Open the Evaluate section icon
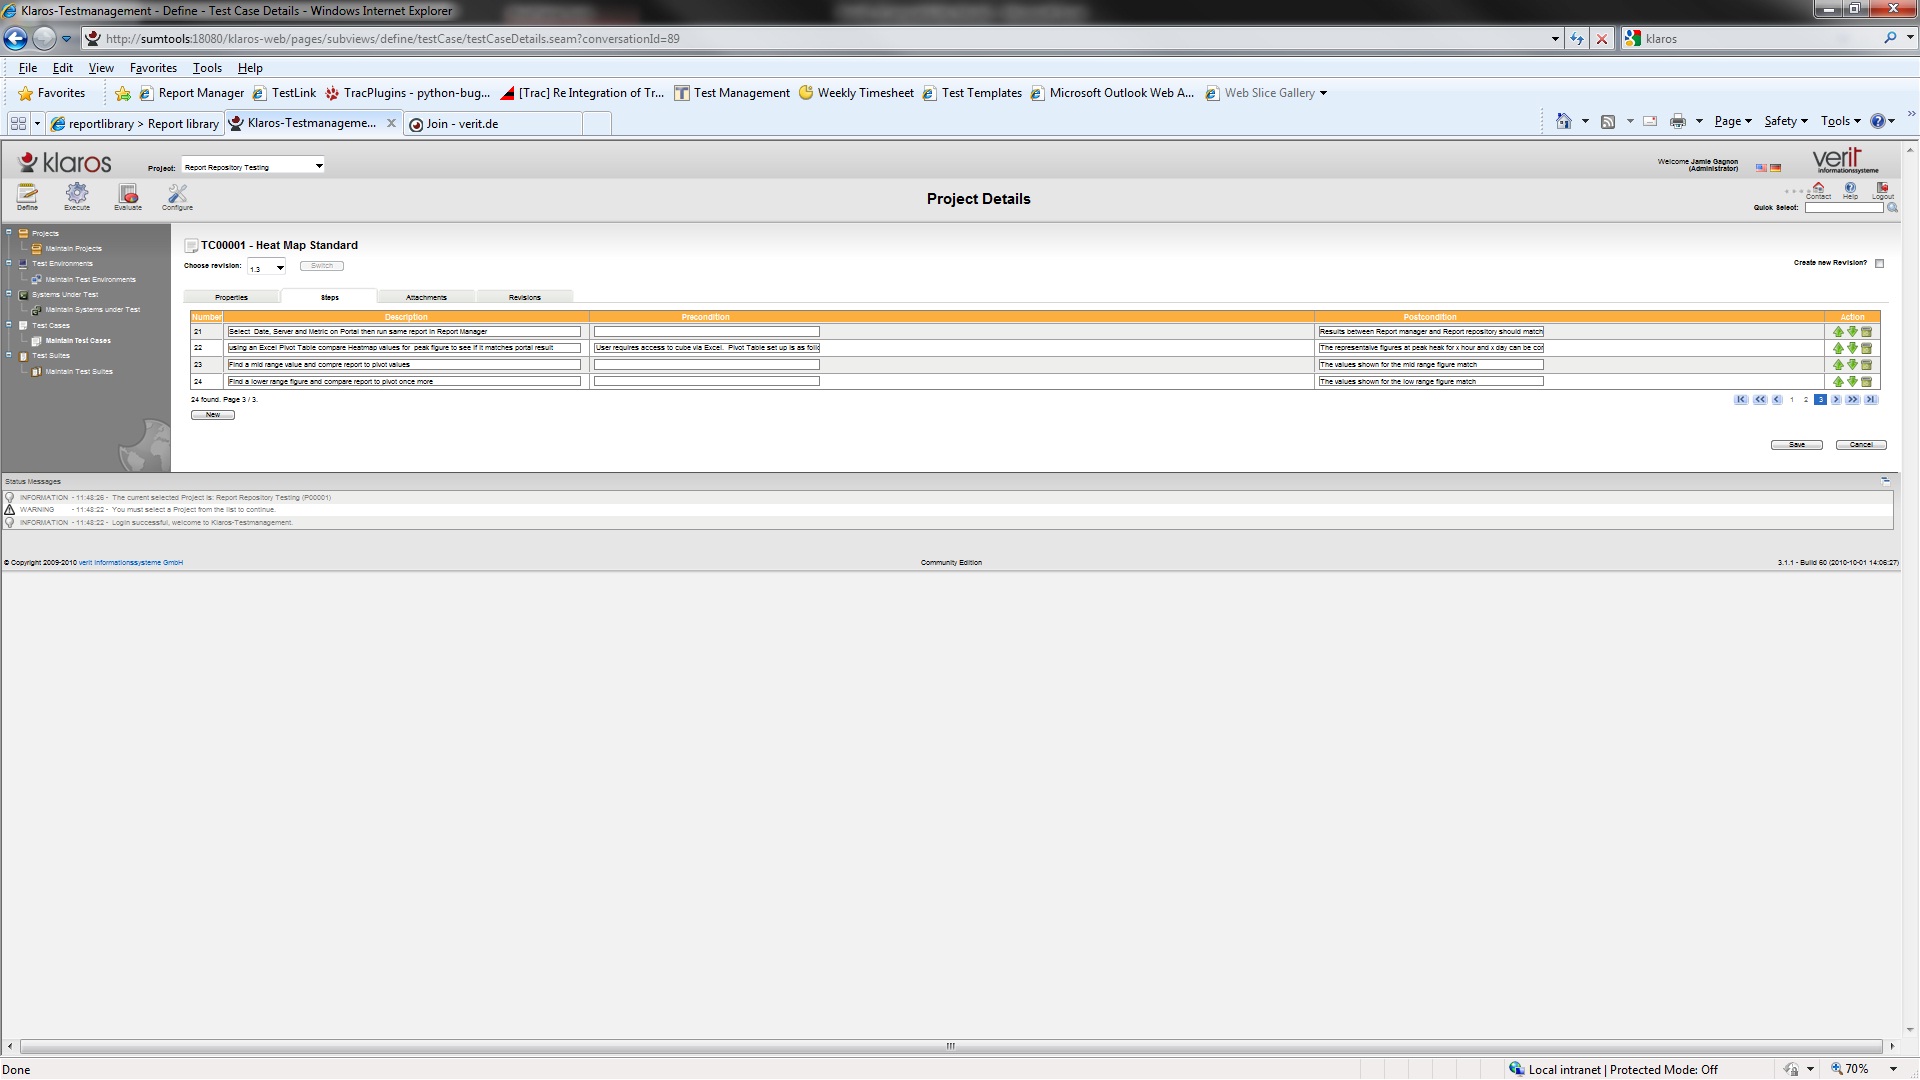The width and height of the screenshot is (1920, 1080). 128,194
